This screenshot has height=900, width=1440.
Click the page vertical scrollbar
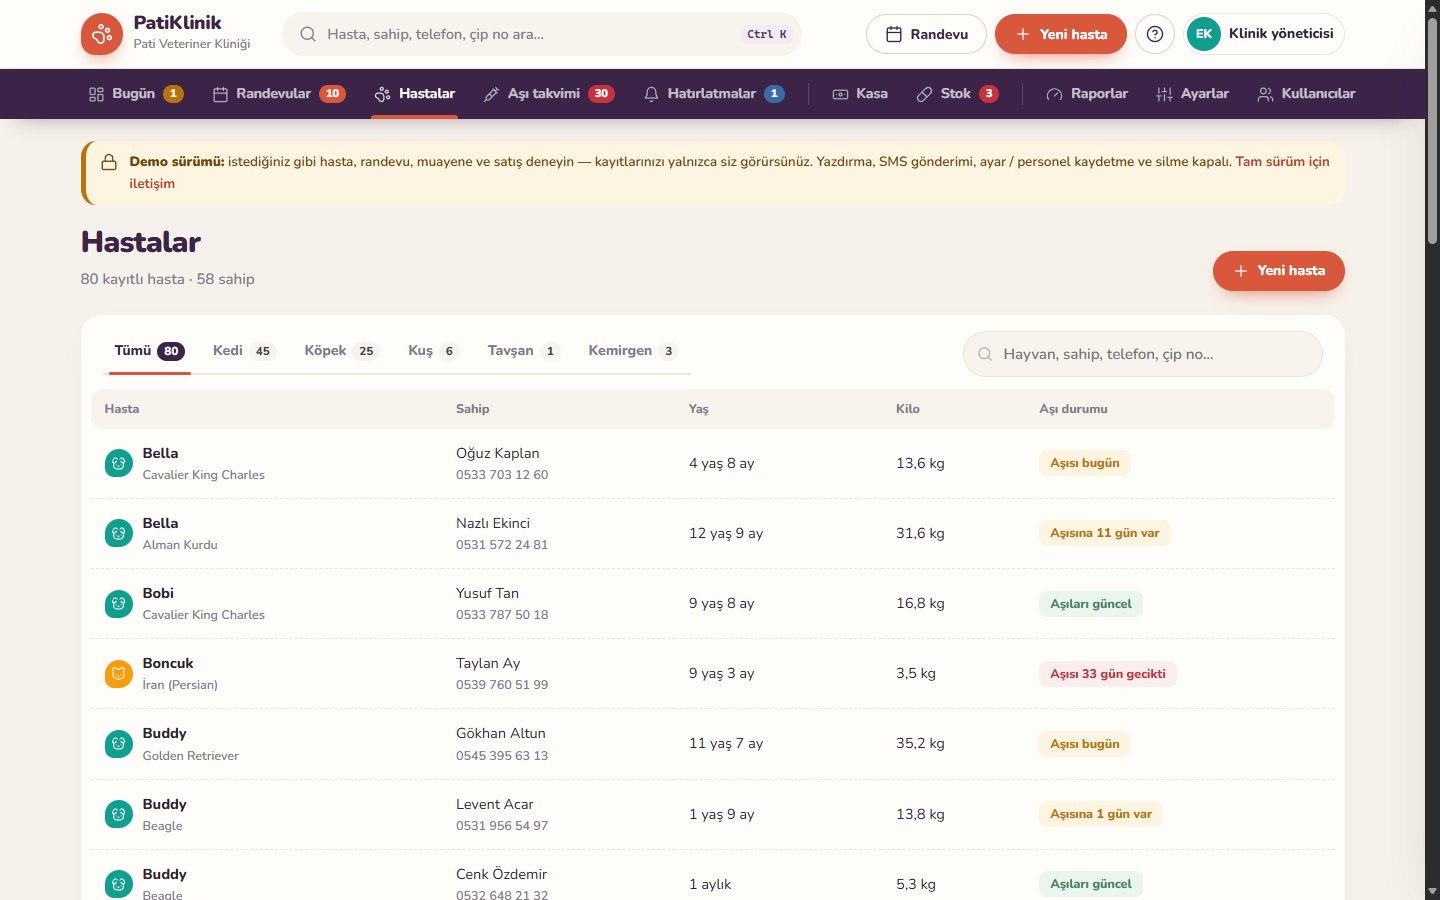click(x=1432, y=450)
